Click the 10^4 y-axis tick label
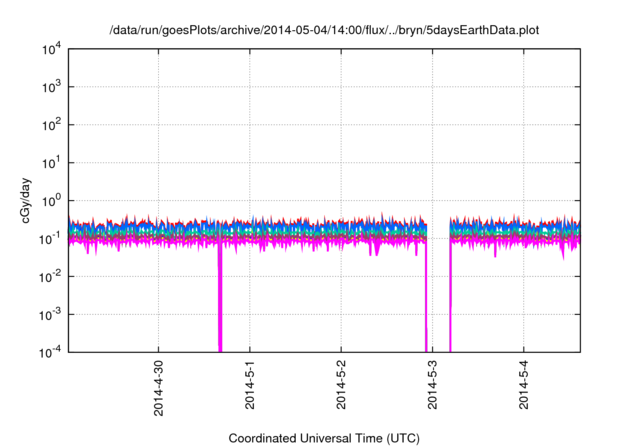640x448 pixels. tap(52, 49)
